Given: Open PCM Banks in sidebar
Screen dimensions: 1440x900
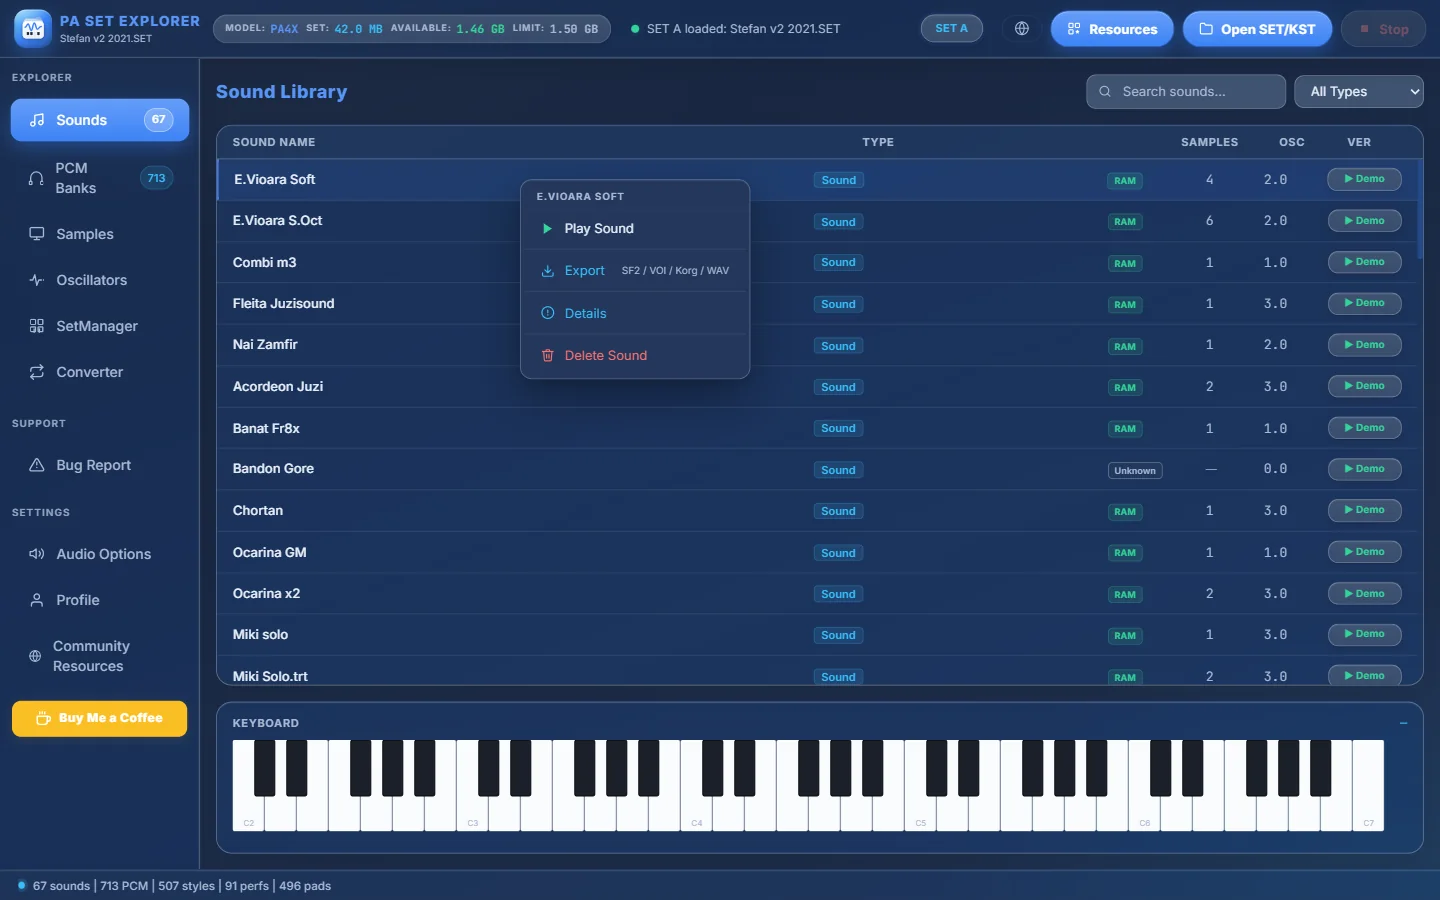Looking at the screenshot, I should pyautogui.click(x=100, y=178).
